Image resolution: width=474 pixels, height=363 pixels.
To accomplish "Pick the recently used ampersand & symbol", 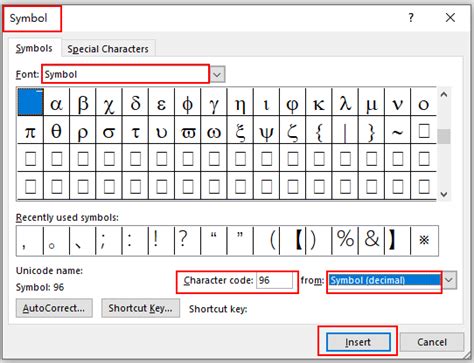I will (x=371, y=241).
